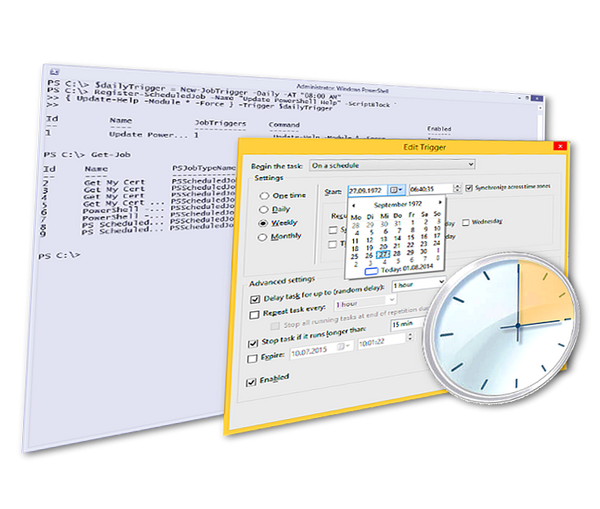Viewport: 600px width, 509px height.
Task: Toggle the Enabled checkbox
Action: point(251,382)
